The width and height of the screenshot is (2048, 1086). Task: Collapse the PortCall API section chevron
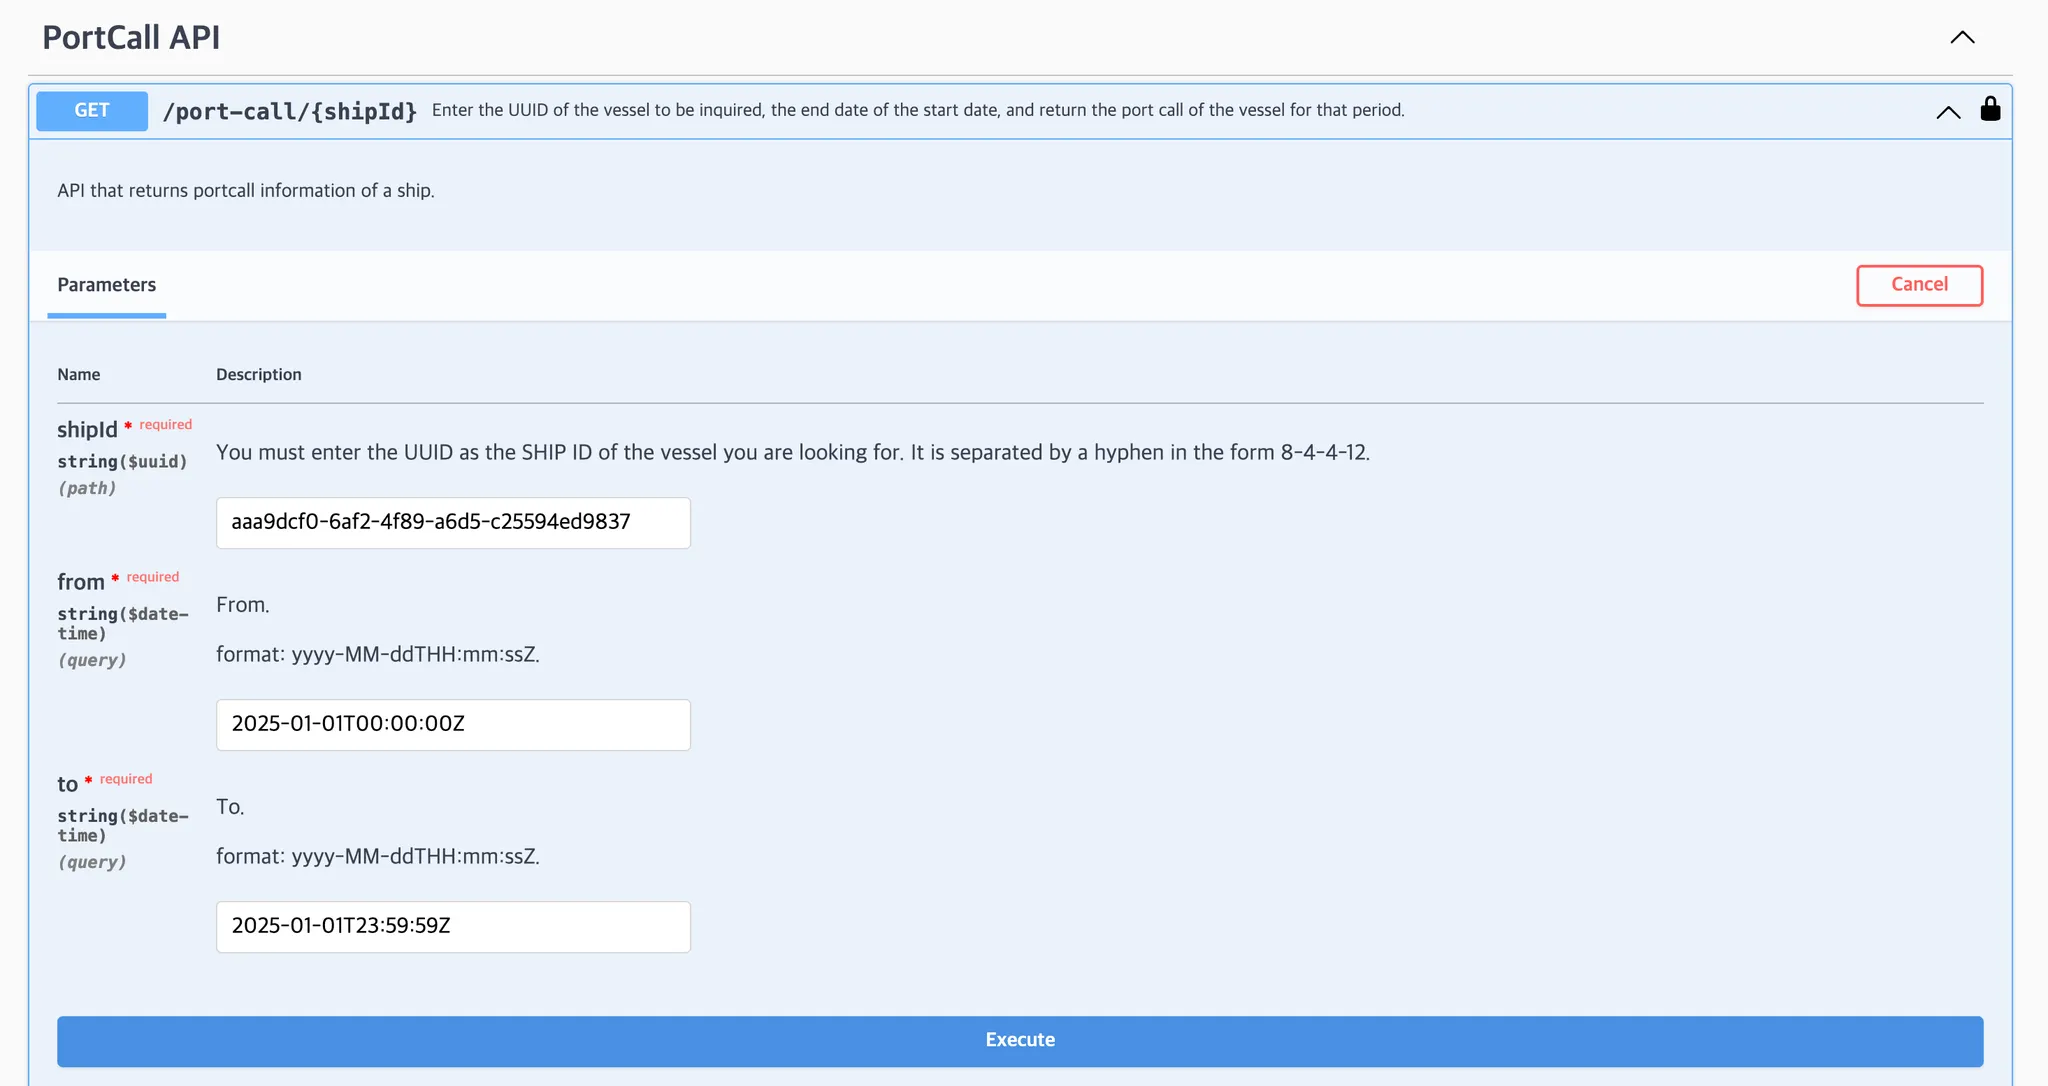[1962, 38]
